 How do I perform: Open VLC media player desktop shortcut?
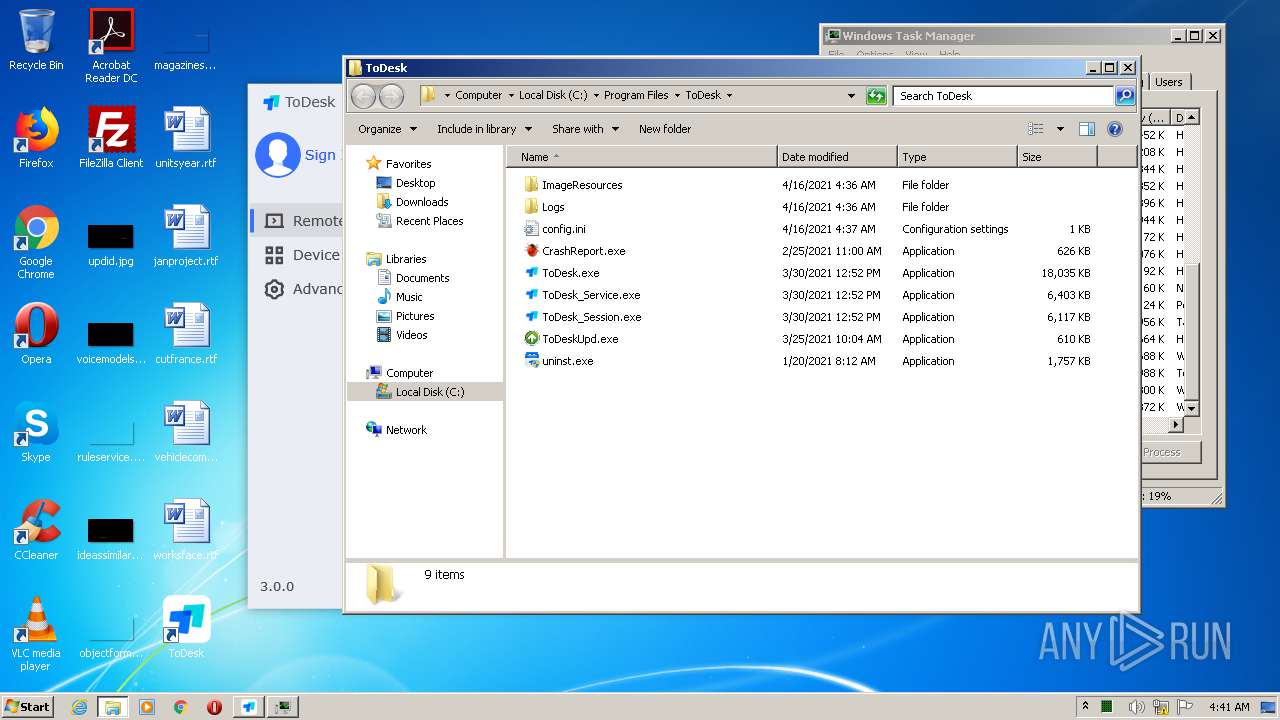tap(36, 634)
